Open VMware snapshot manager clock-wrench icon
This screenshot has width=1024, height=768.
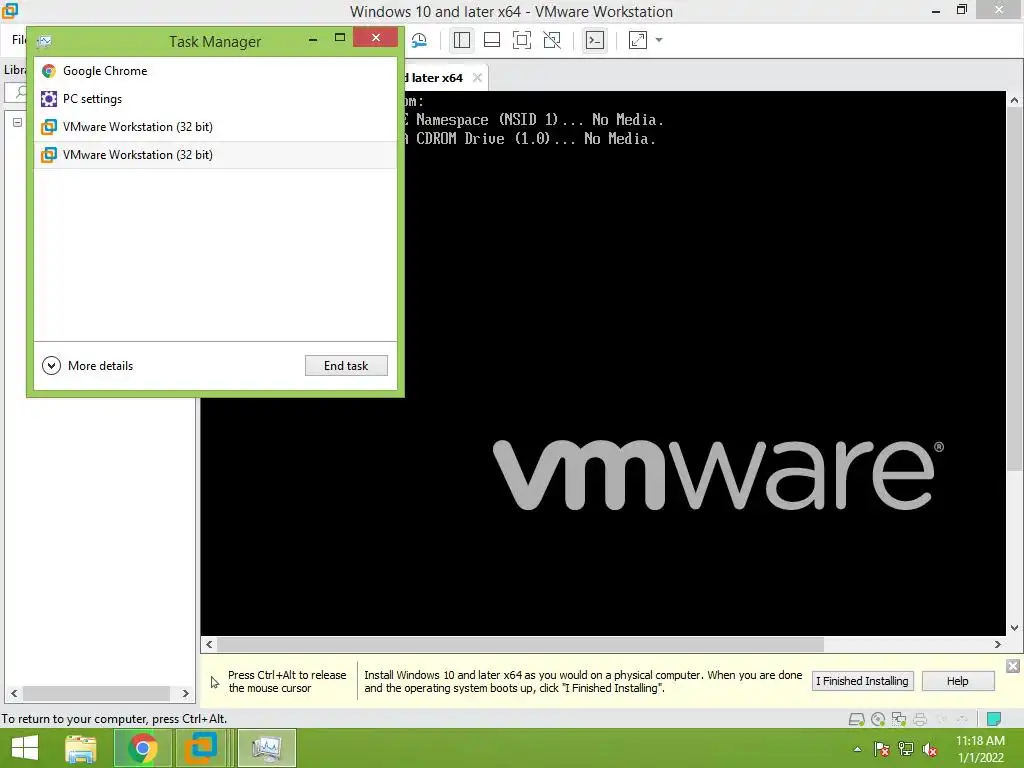(419, 40)
